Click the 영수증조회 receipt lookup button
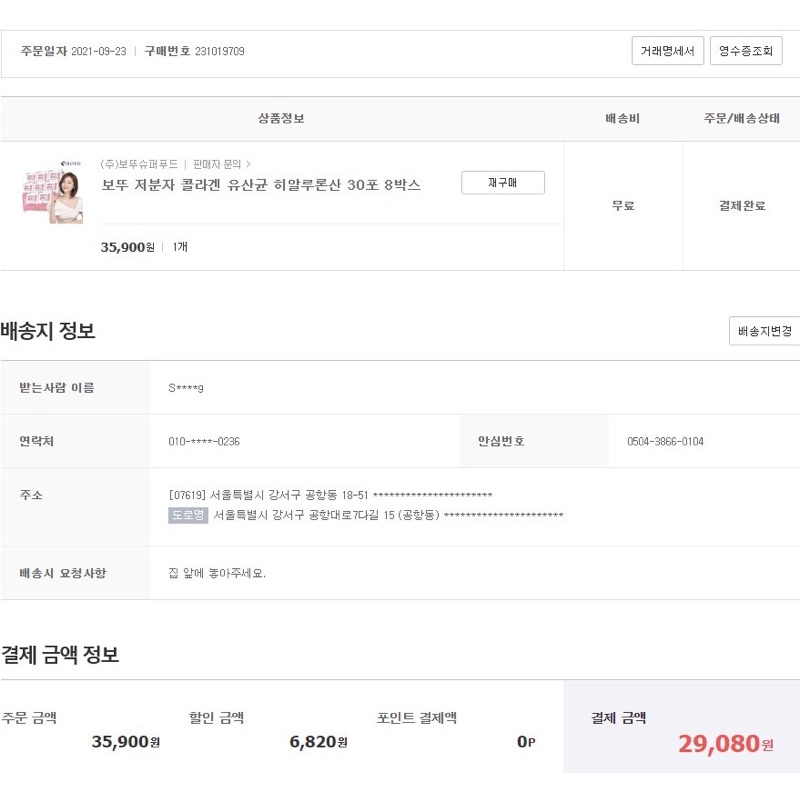This screenshot has height=800, width=800. [x=746, y=51]
